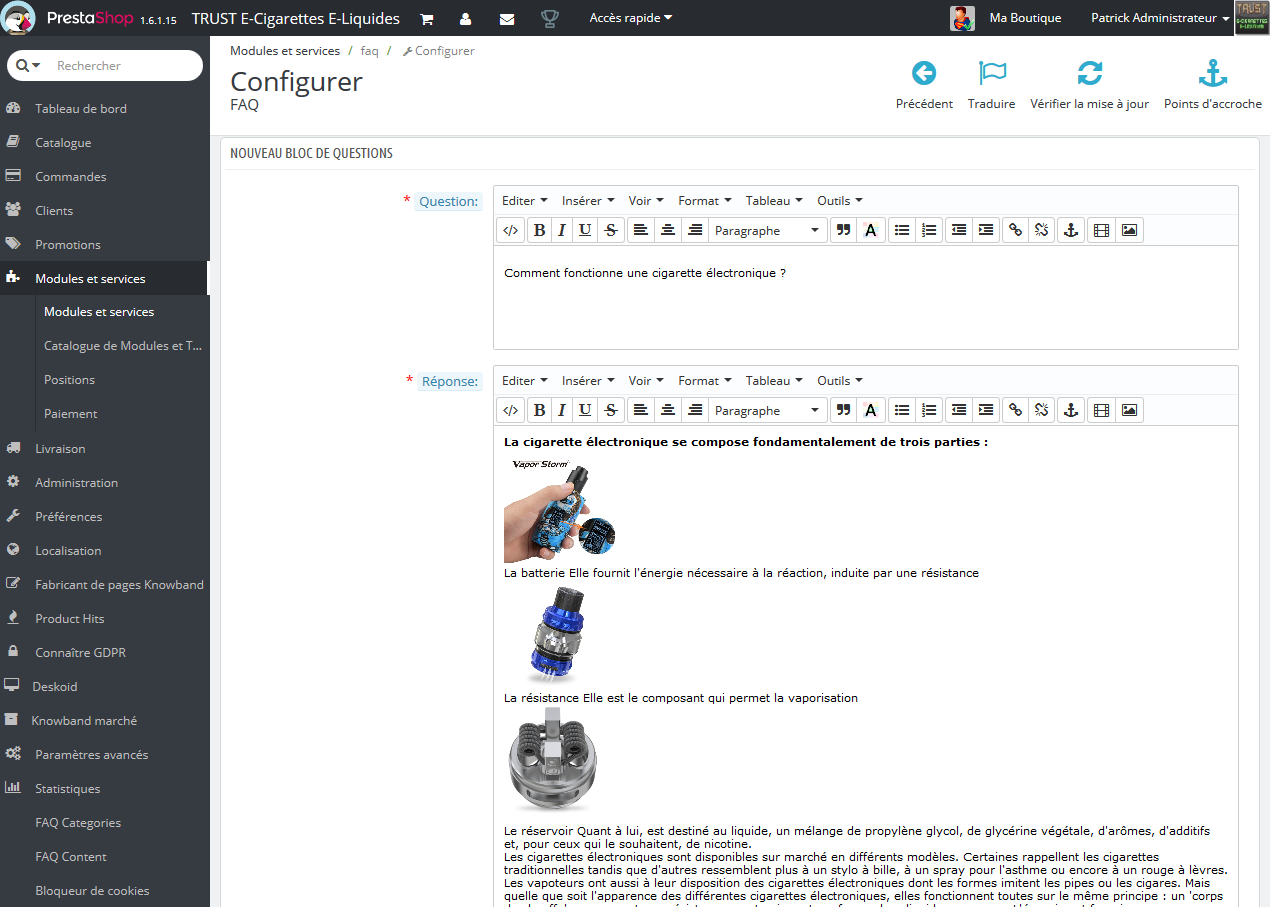
Task: Click source code icon in Question editor
Action: coord(511,230)
